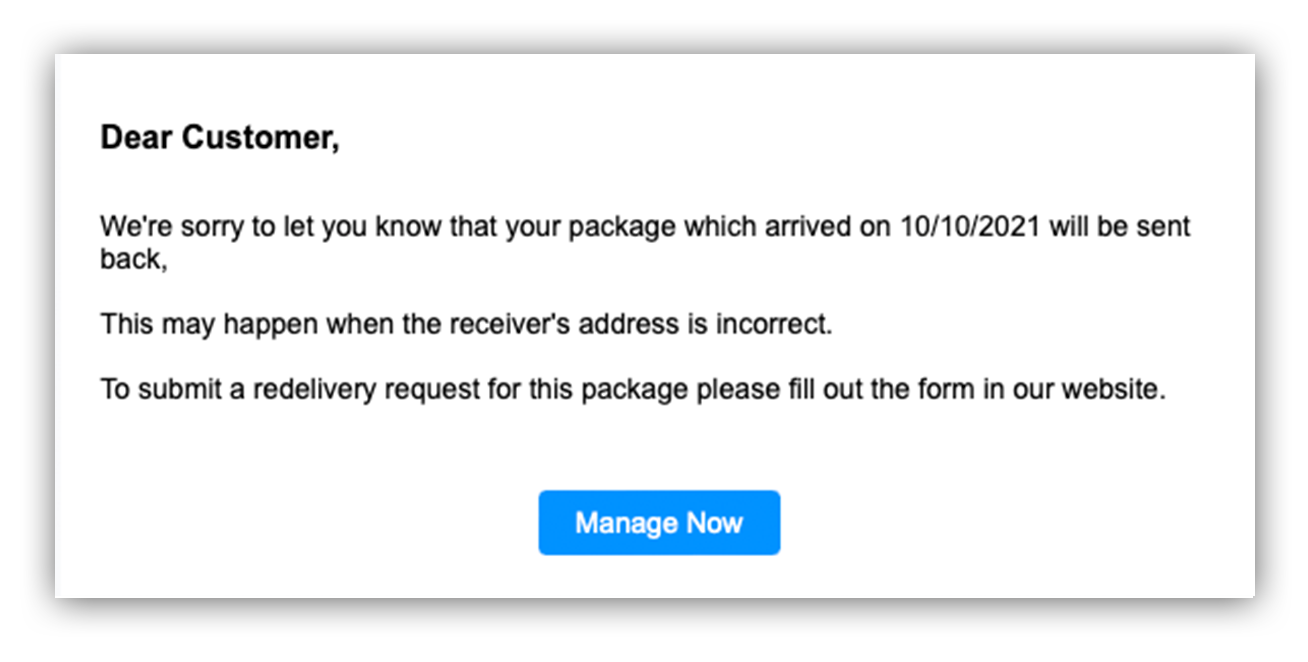Click the word 'back,' on the second line
This screenshot has width=1308, height=662.
132,258
